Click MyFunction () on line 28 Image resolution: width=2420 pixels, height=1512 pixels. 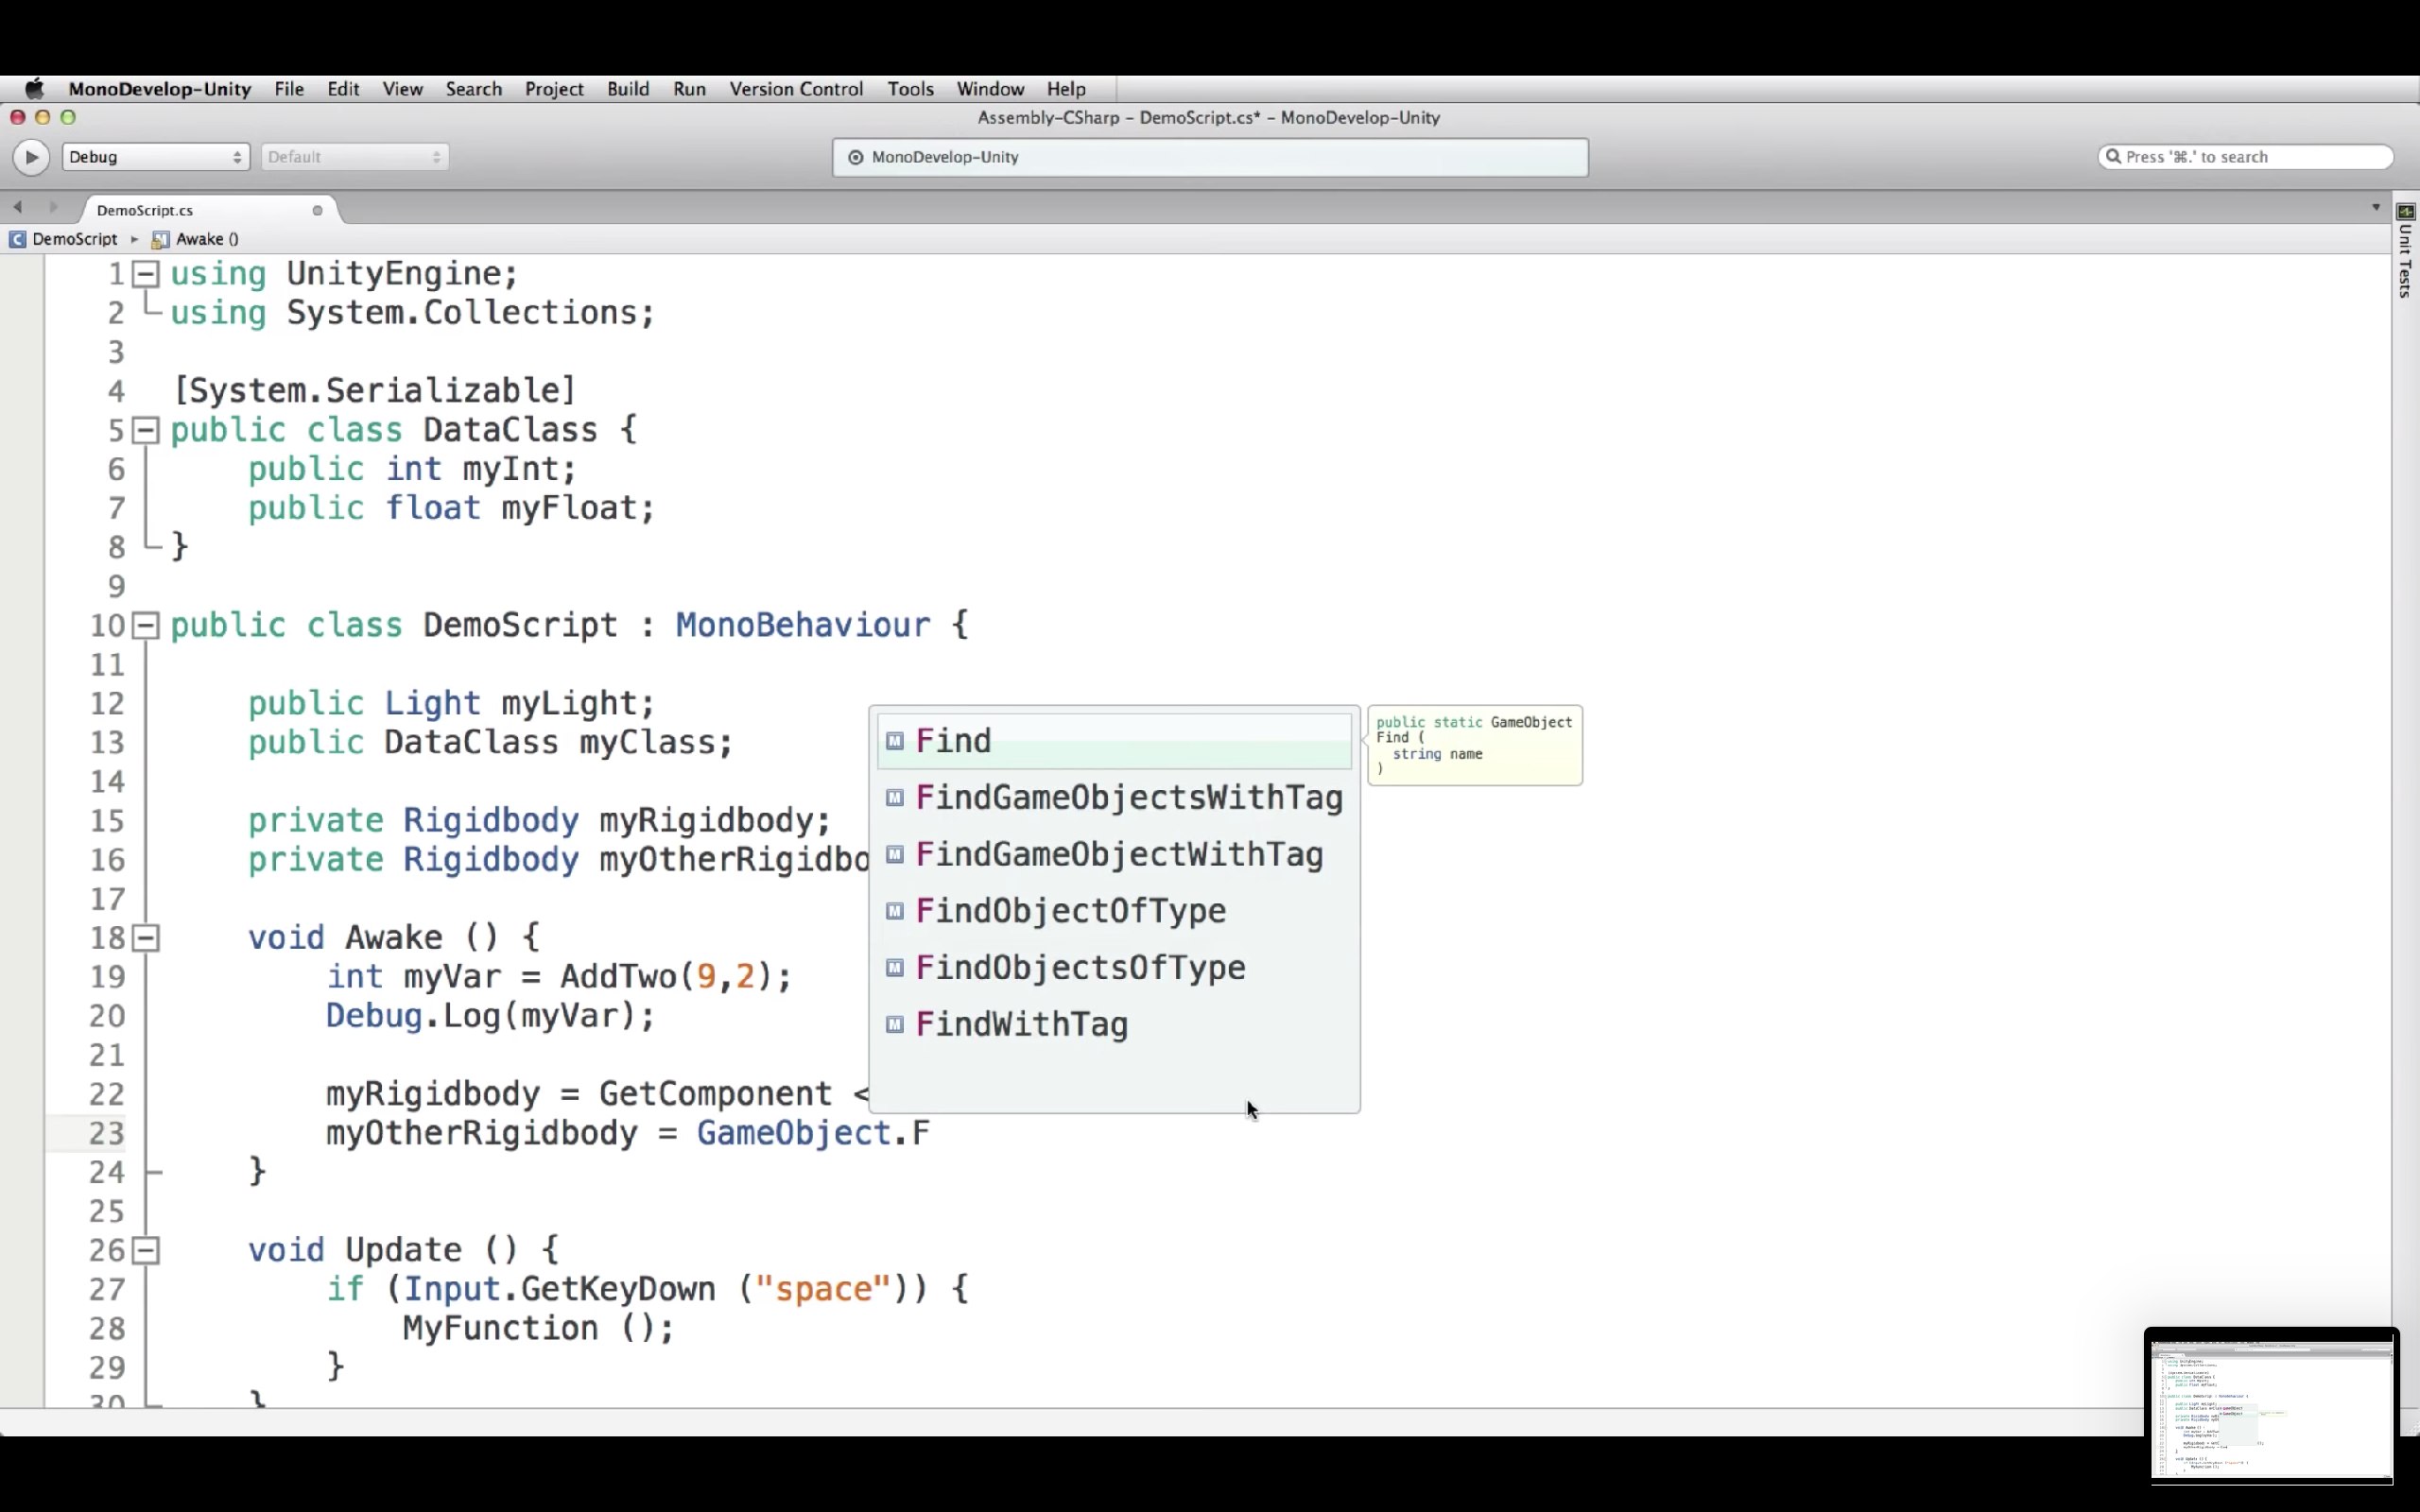pyautogui.click(x=538, y=1328)
